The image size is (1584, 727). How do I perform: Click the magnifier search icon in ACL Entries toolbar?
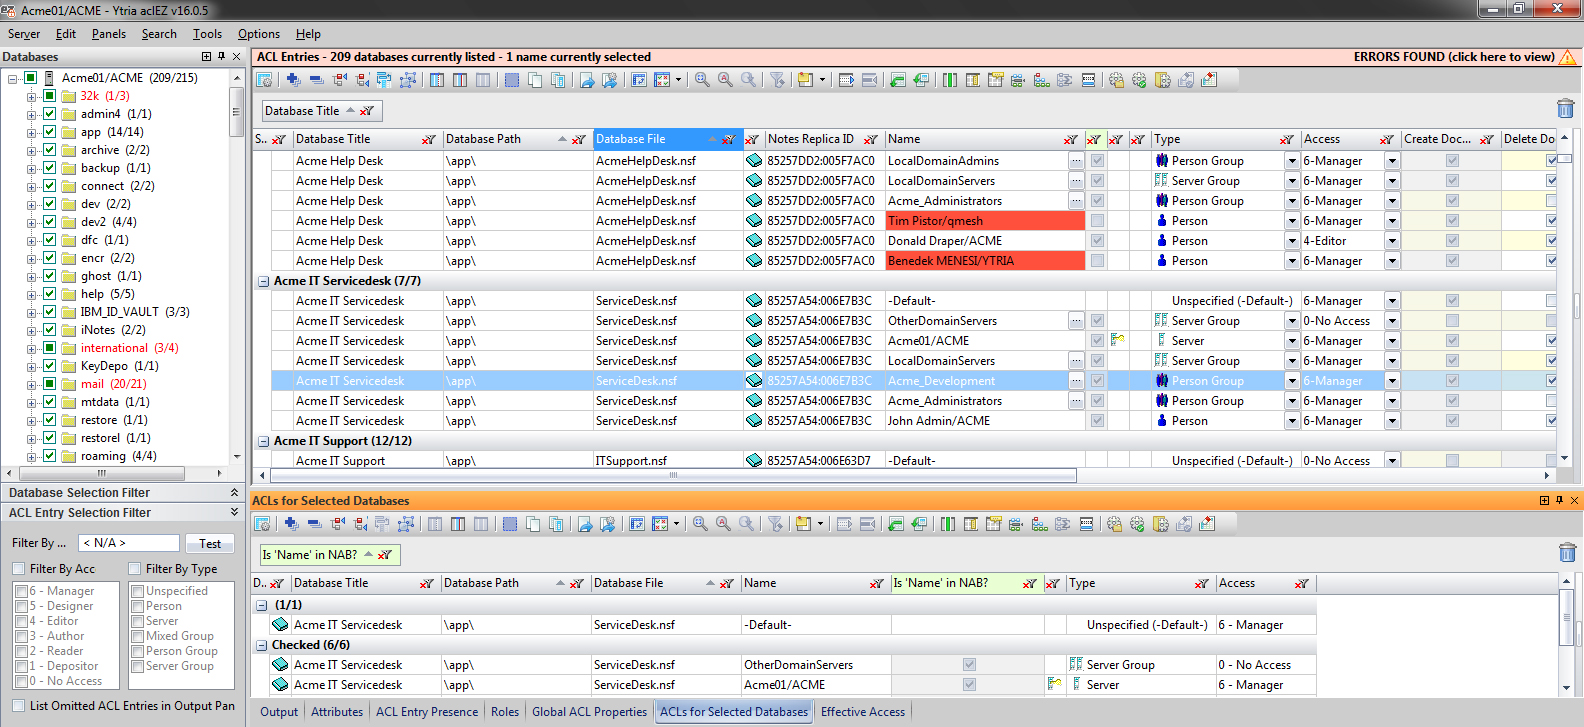(702, 80)
